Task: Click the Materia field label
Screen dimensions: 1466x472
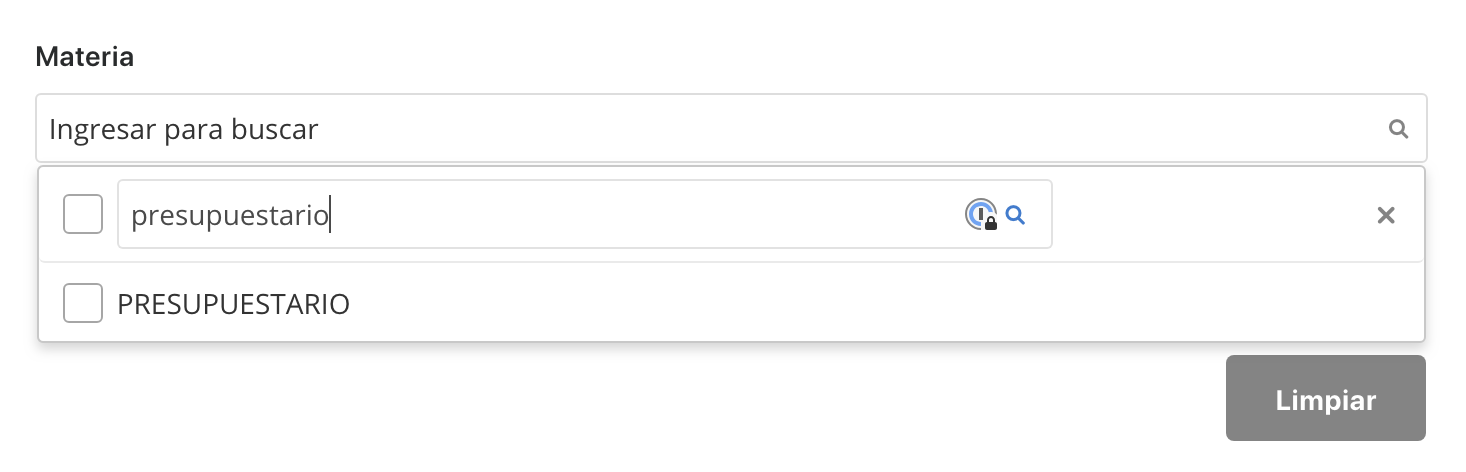Action: point(85,57)
